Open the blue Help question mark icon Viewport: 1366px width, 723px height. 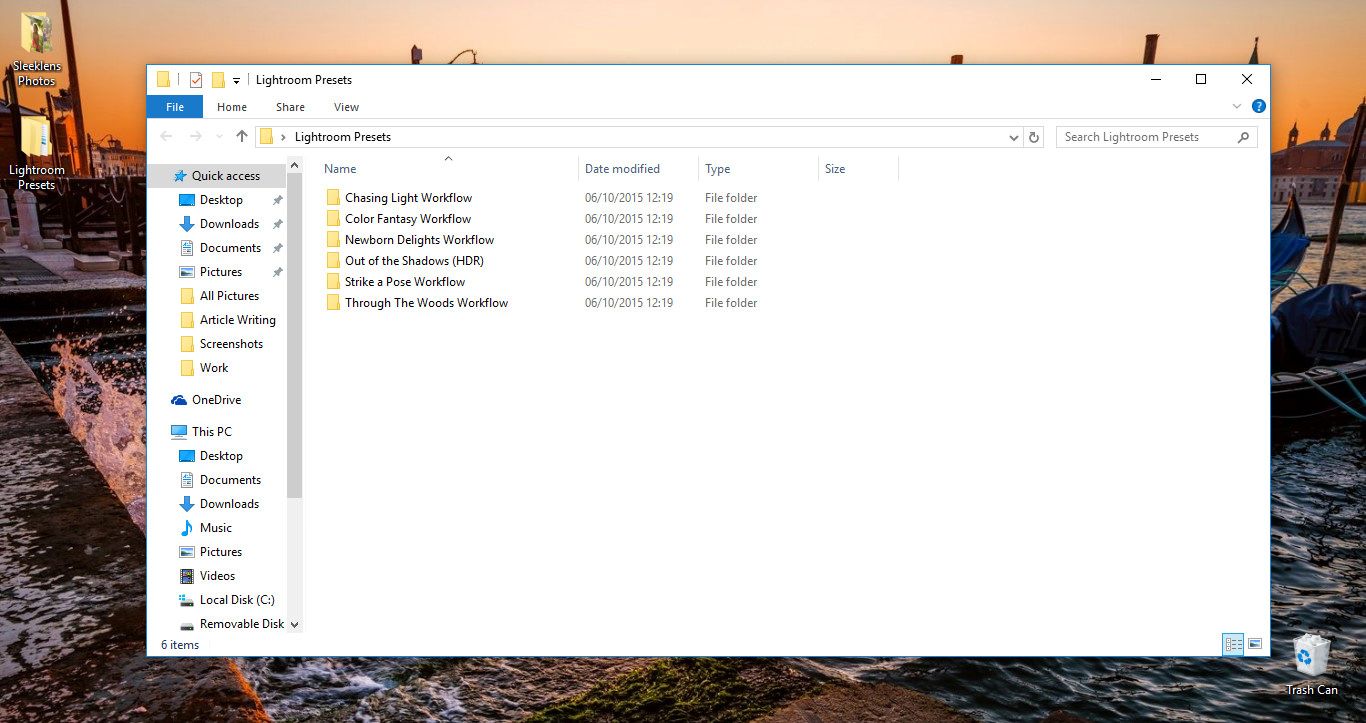(x=1258, y=106)
